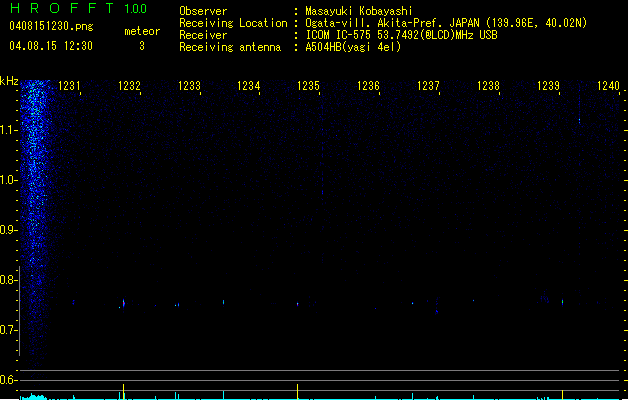Click the HROFFT 1.0.0 title text

click(79, 8)
